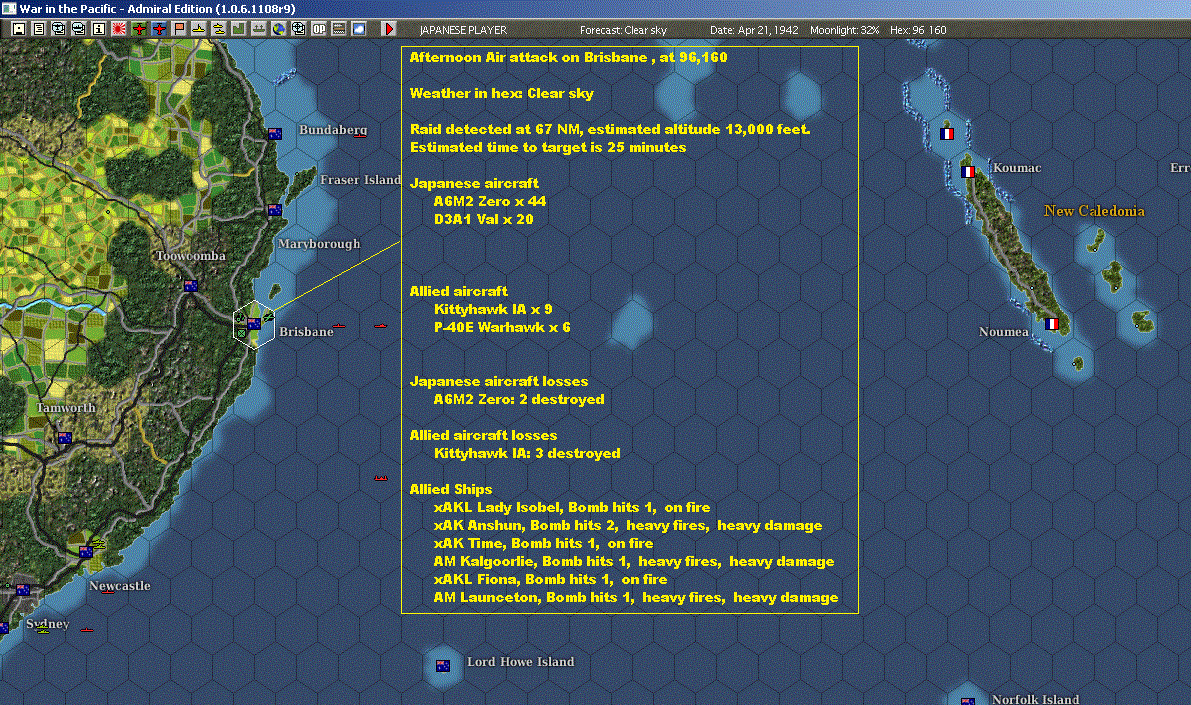Click the green land area toolbar icon

tap(239, 29)
